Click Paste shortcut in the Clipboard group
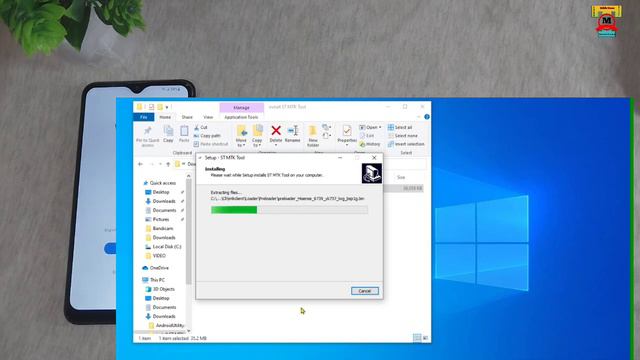This screenshot has height=360, width=640. [211, 144]
